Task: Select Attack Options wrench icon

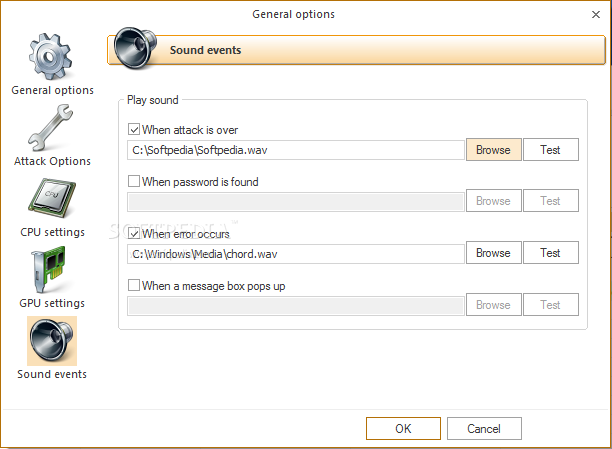Action: 52,128
